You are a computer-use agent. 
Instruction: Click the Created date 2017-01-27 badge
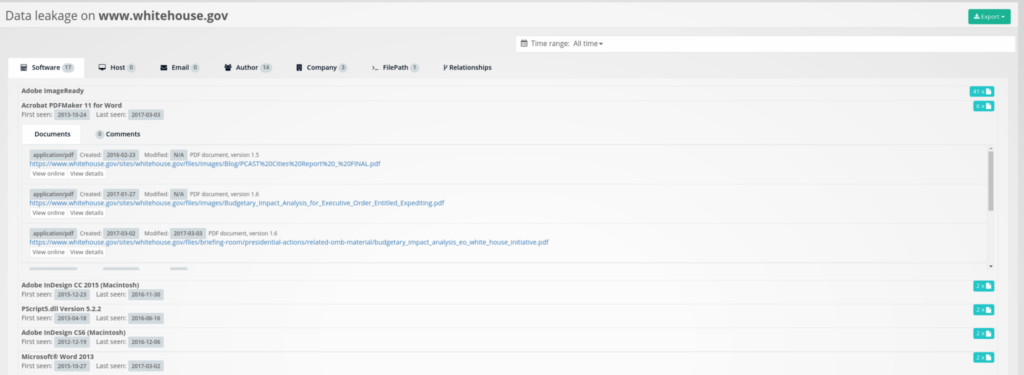click(121, 194)
